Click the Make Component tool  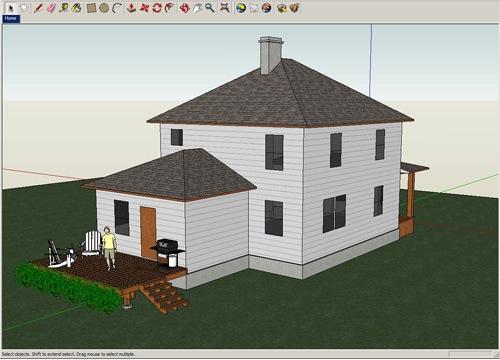pos(24,8)
